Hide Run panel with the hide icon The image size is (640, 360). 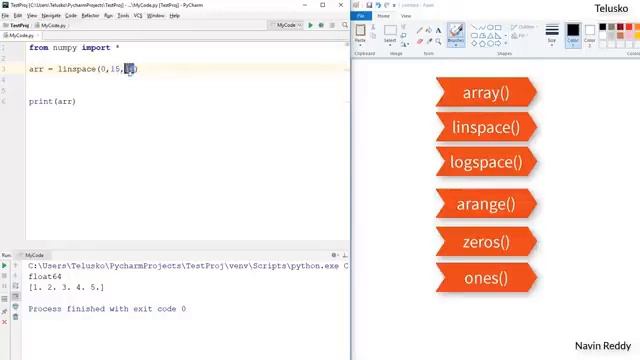[345, 255]
